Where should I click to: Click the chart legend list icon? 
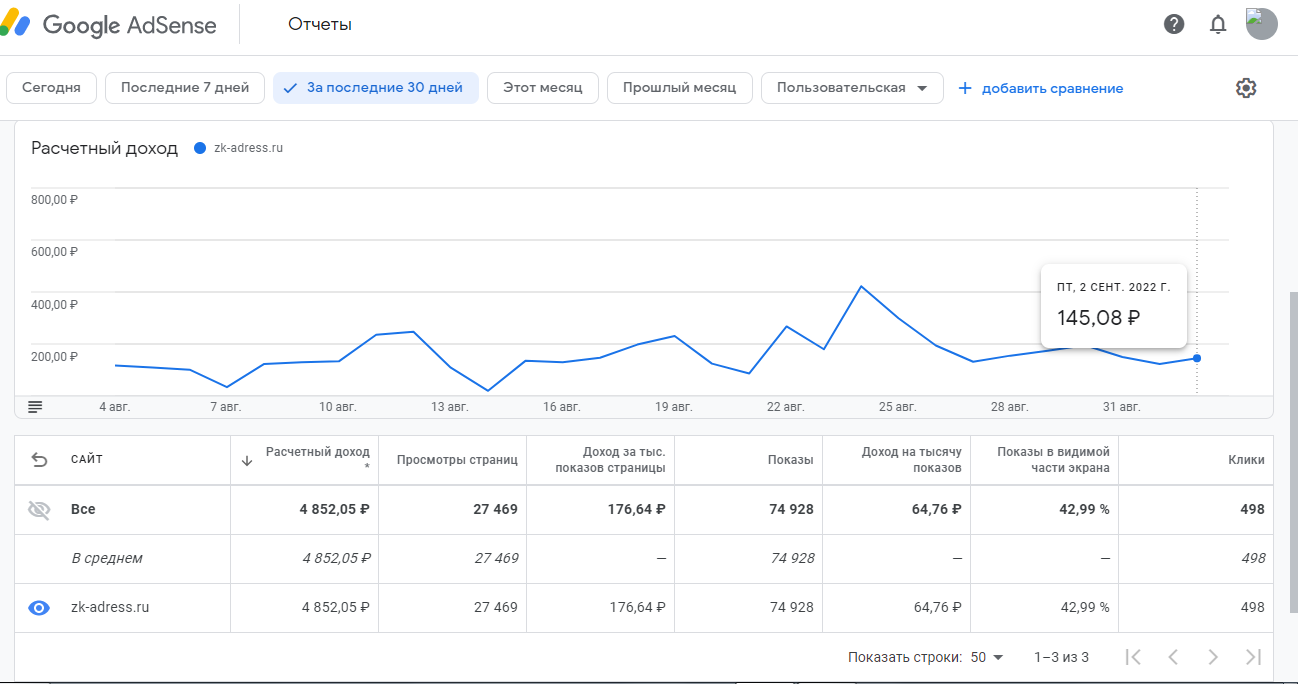[36, 407]
